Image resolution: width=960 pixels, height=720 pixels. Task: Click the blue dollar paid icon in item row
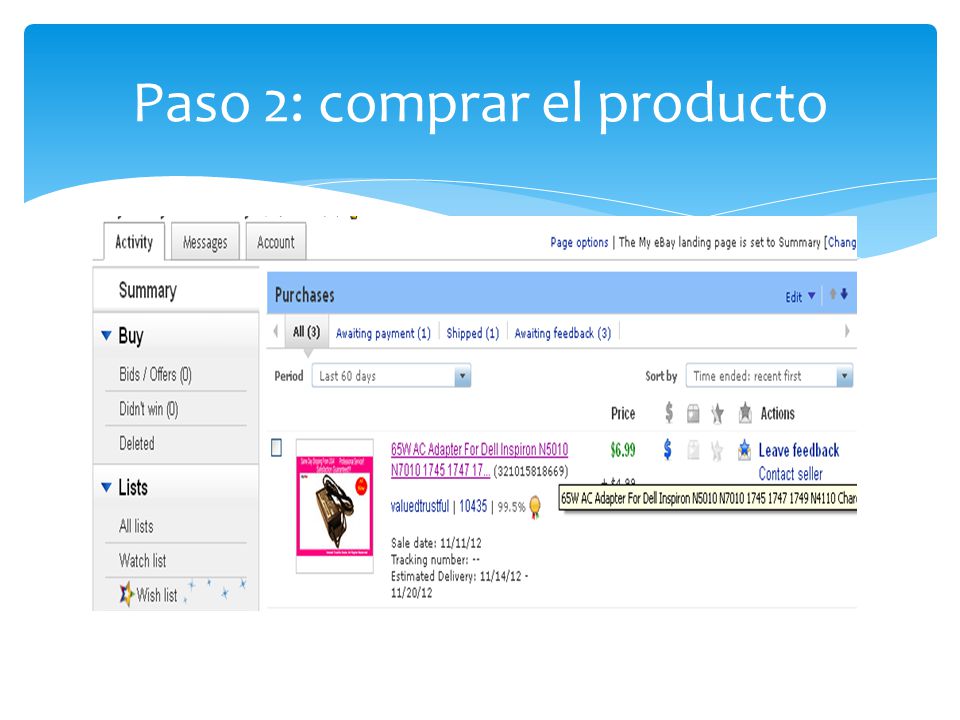tap(668, 450)
